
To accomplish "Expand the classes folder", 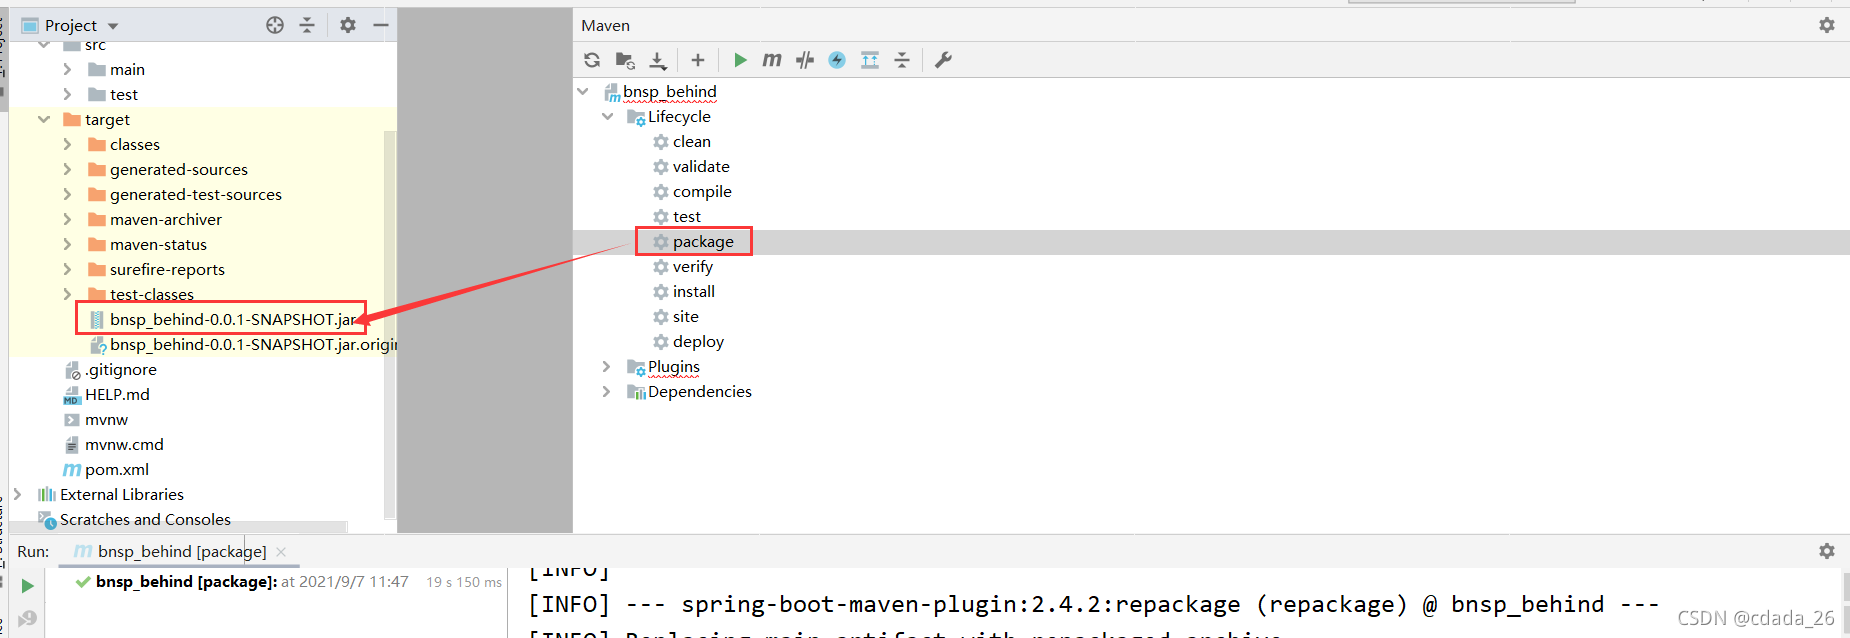I will click(x=67, y=144).
